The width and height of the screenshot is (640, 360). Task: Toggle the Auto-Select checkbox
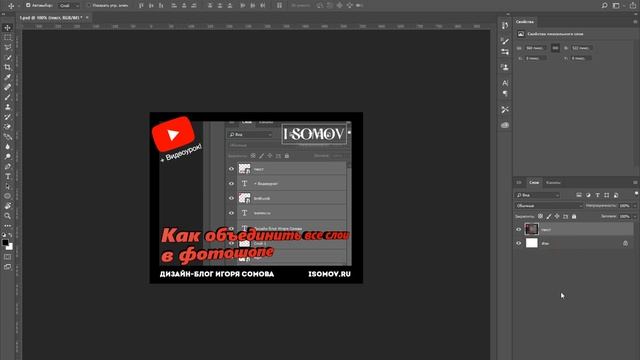pos(28,5)
